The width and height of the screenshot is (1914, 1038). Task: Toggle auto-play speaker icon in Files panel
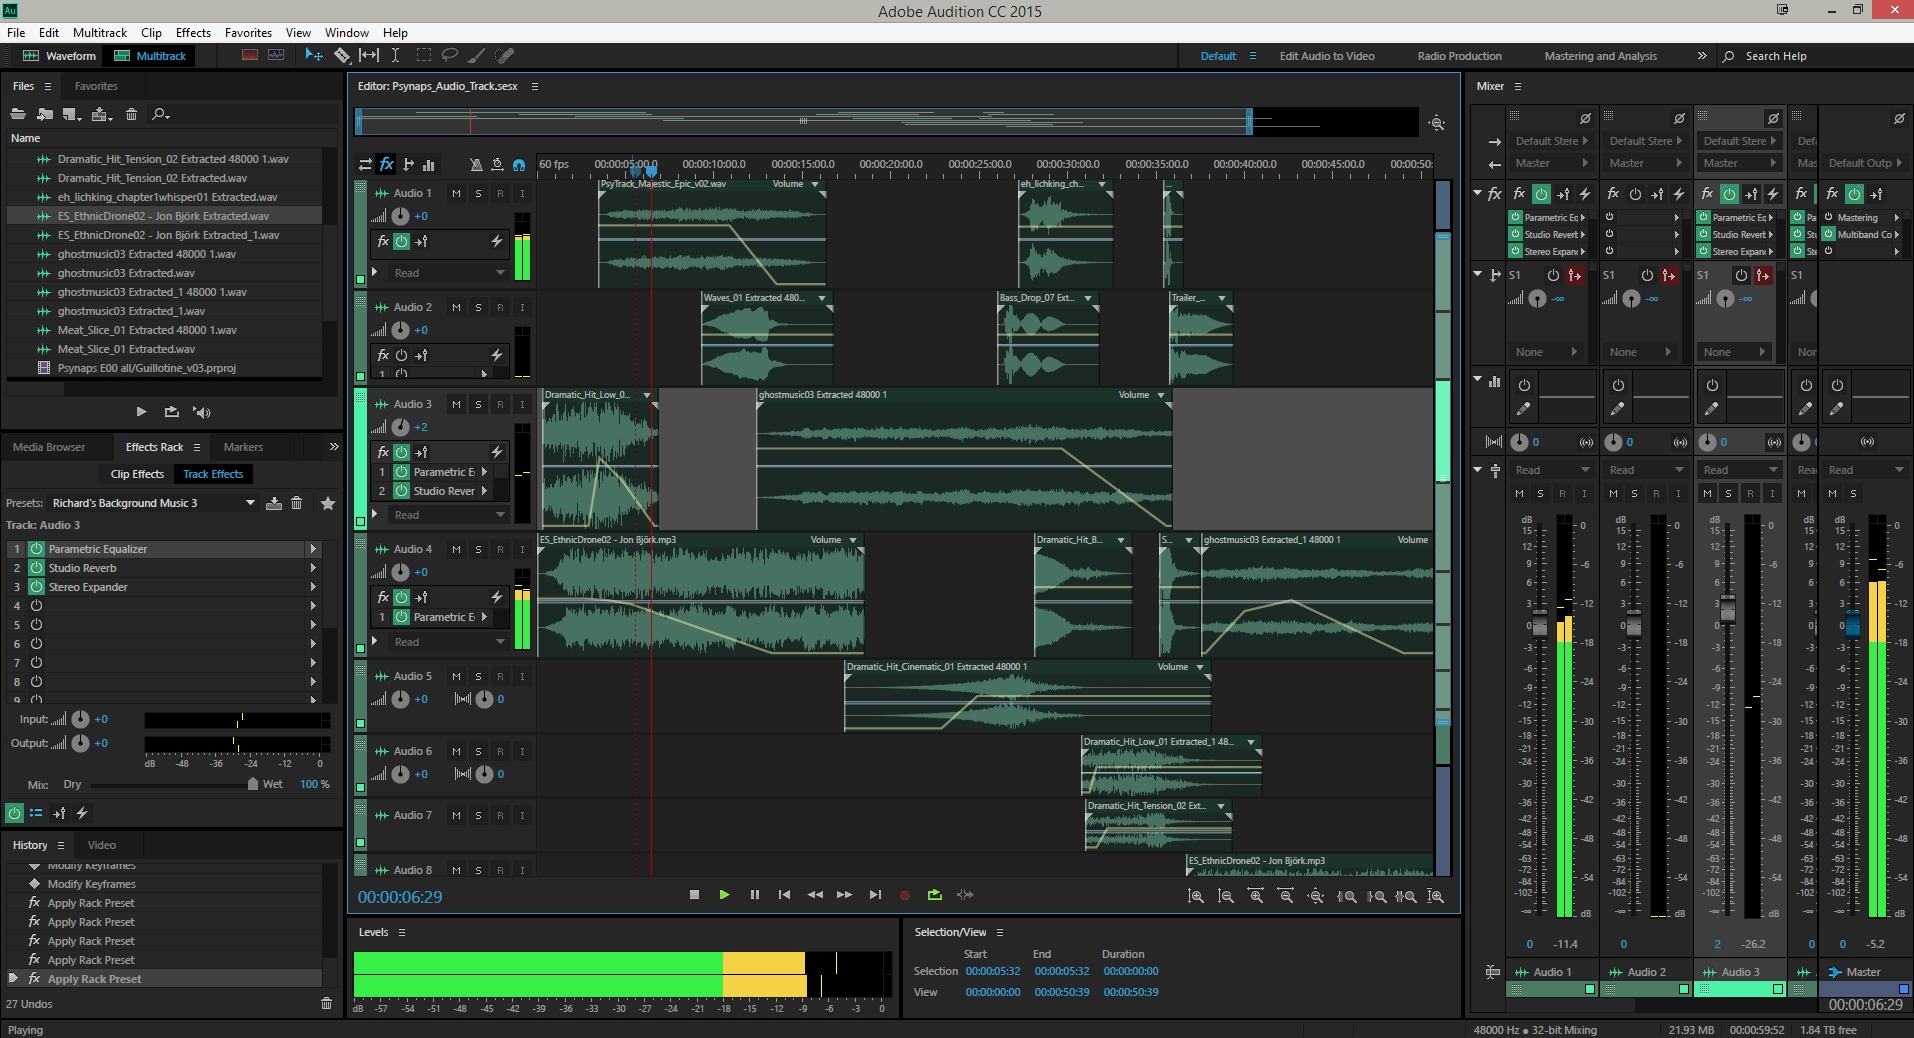point(202,412)
